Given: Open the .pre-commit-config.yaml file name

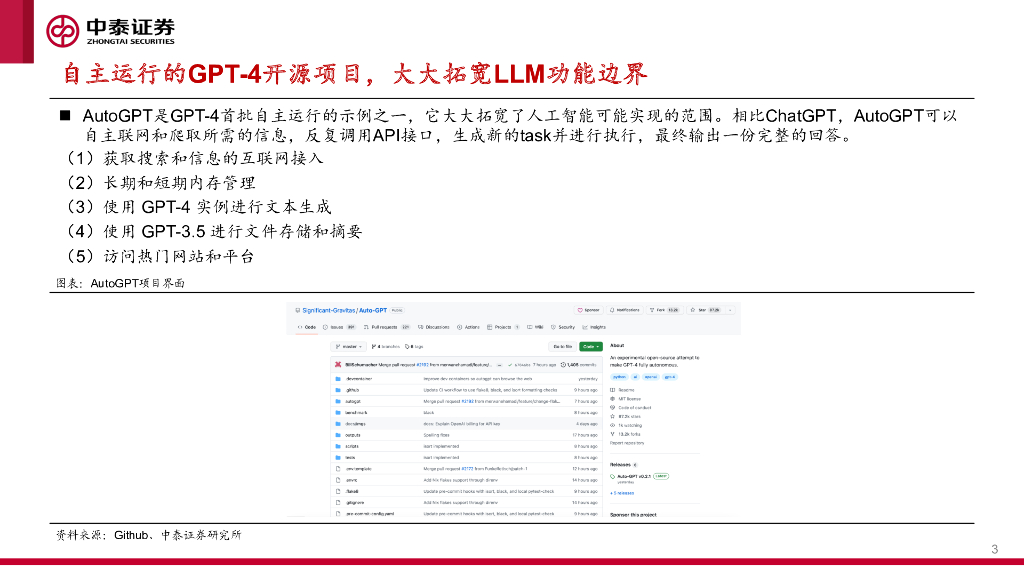Looking at the screenshot, I should coord(370,514).
